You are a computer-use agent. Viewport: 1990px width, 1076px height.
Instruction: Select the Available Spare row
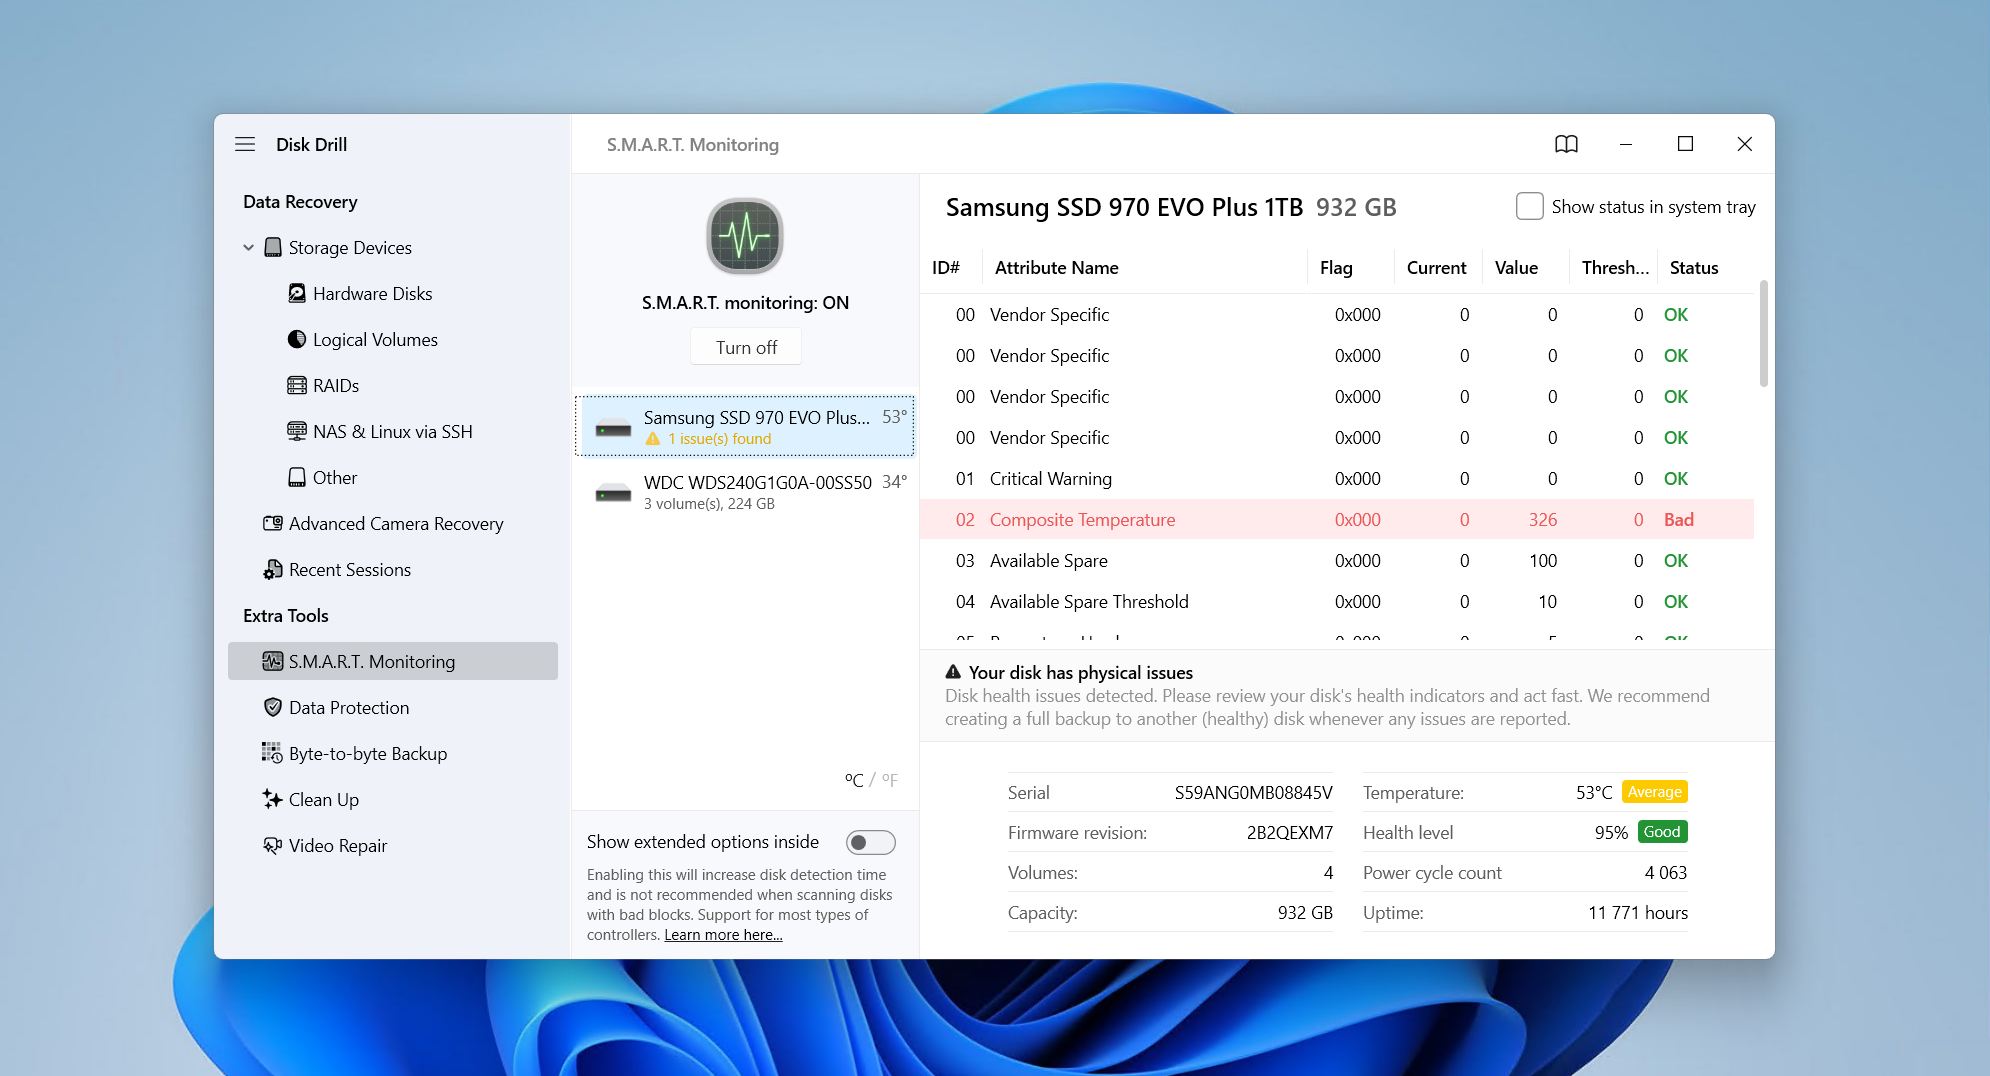[1337, 560]
